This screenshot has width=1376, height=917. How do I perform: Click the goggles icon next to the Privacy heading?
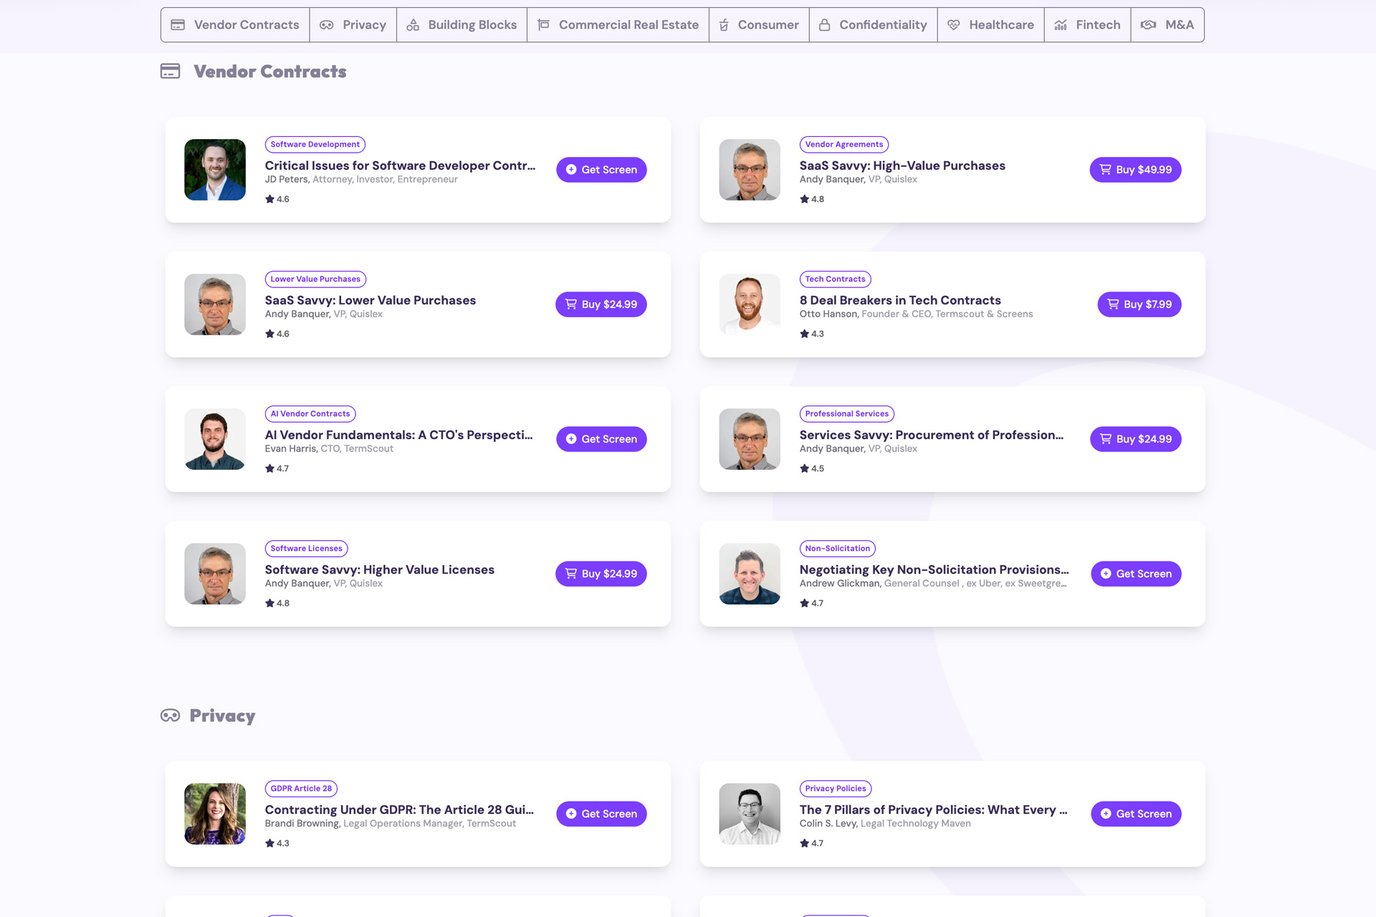(x=169, y=715)
